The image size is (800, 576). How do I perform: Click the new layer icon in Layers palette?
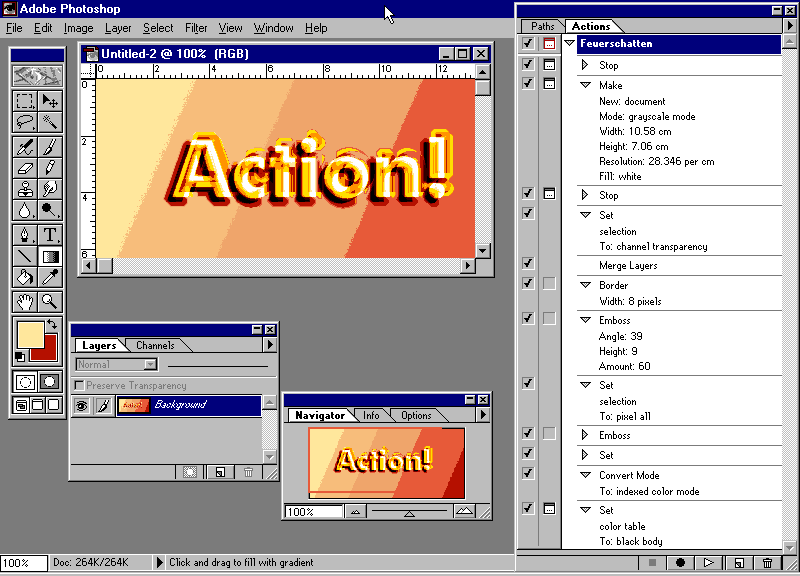click(x=220, y=472)
